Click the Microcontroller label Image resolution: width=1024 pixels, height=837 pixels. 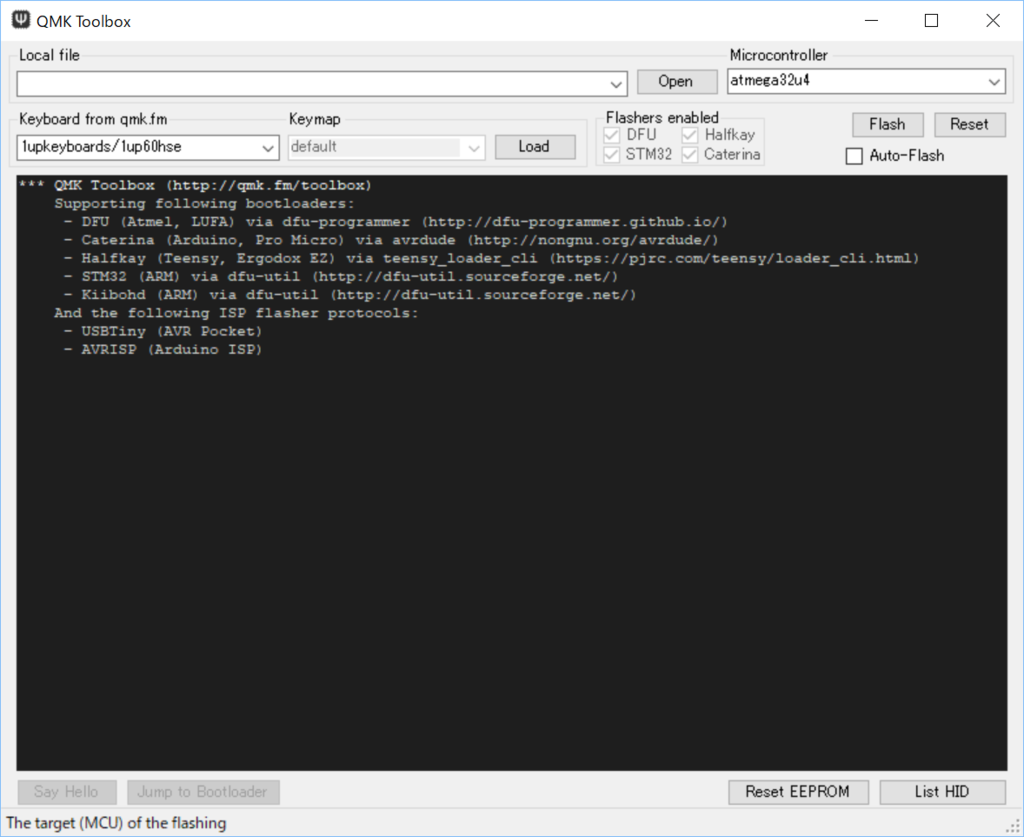778,55
